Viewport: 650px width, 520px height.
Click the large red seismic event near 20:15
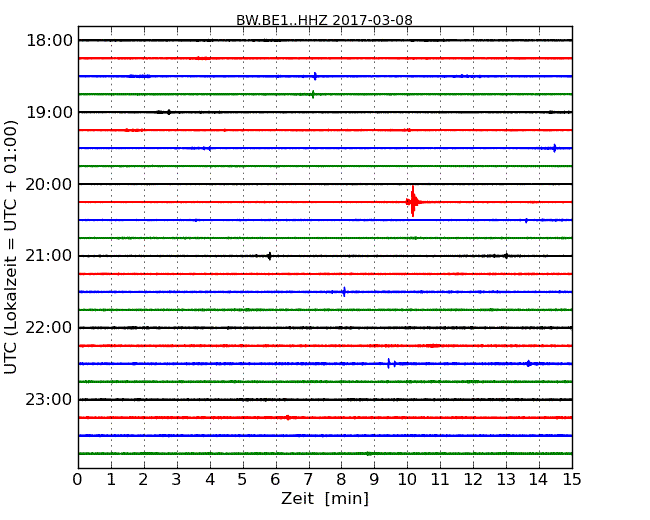[x=413, y=202]
